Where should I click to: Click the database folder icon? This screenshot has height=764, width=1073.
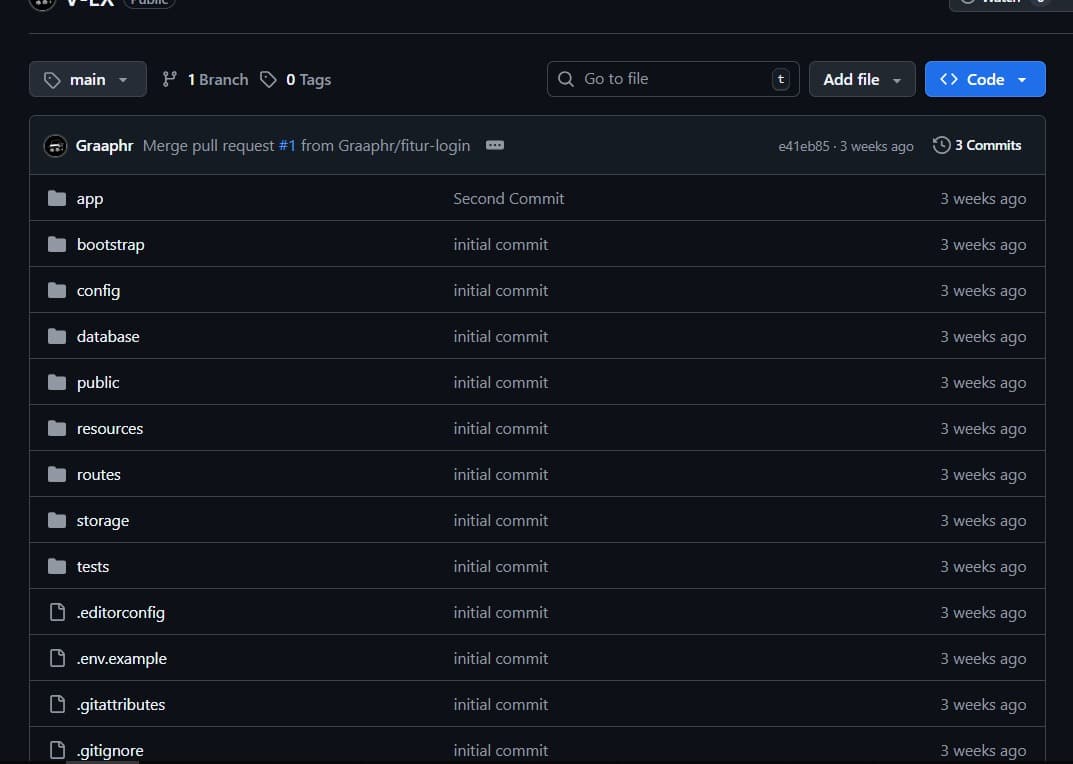57,337
